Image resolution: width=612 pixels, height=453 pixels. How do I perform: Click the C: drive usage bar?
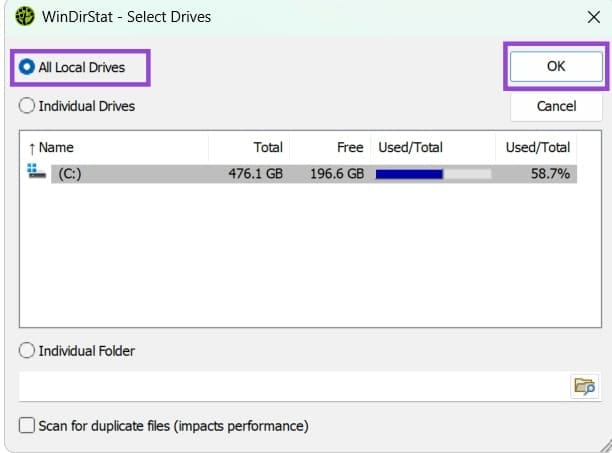point(433,174)
